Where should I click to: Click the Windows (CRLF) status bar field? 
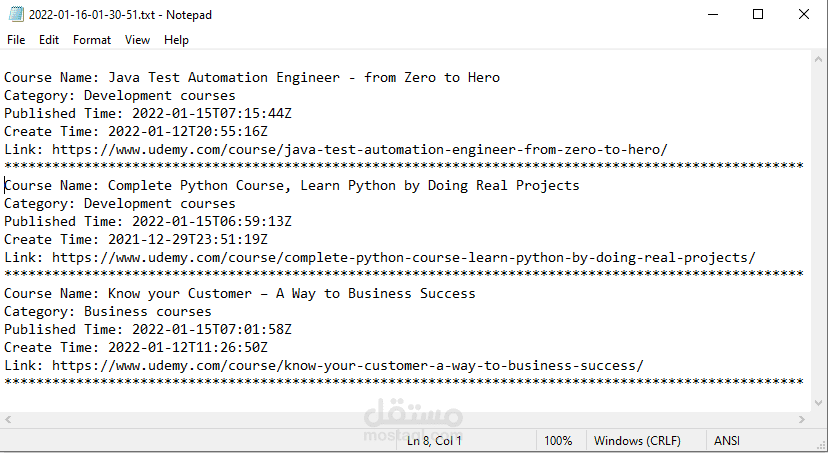click(638, 441)
